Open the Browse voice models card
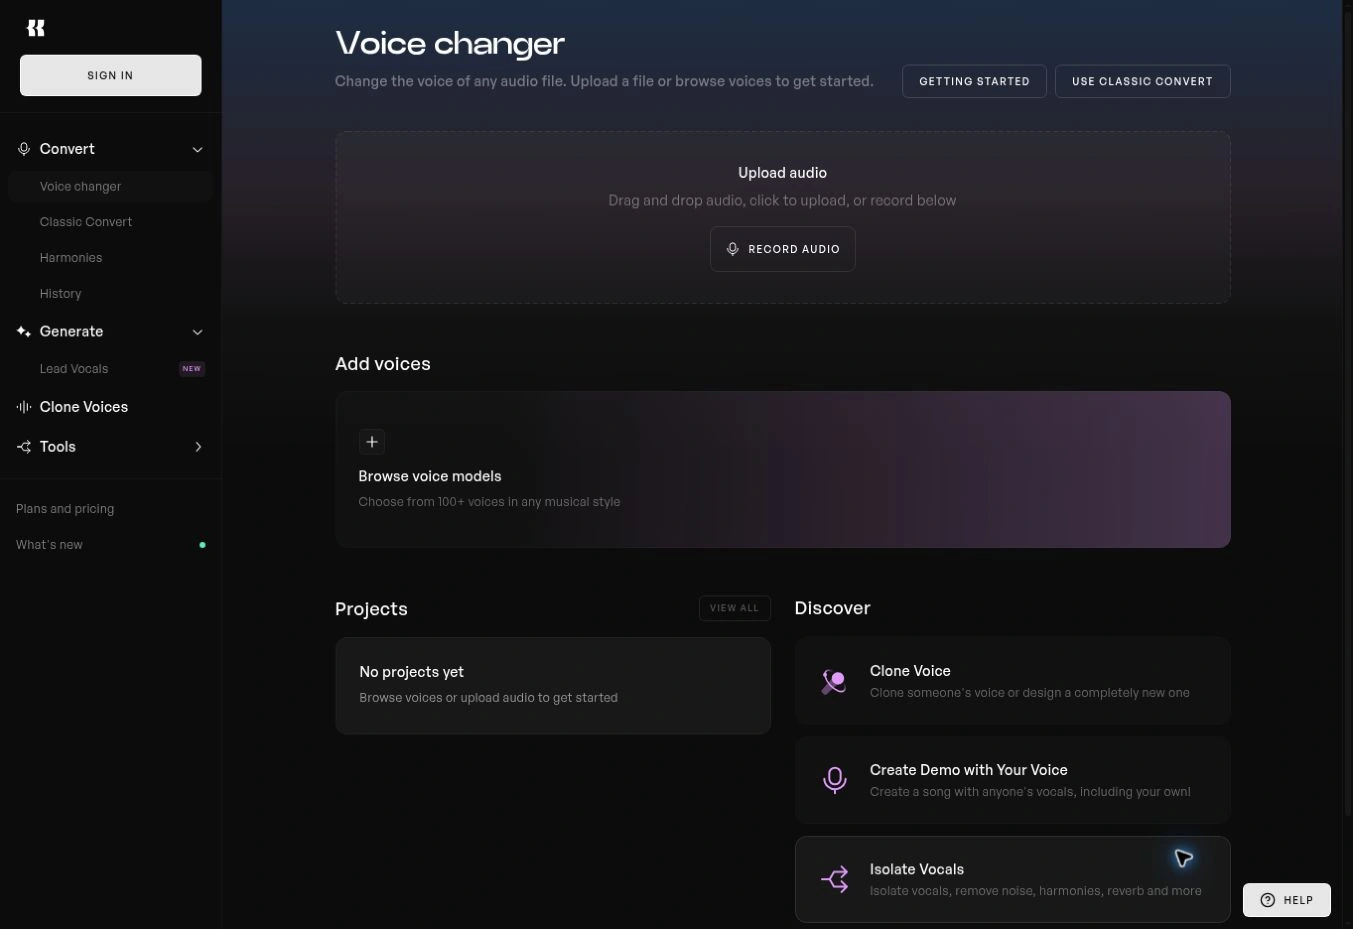 782,469
